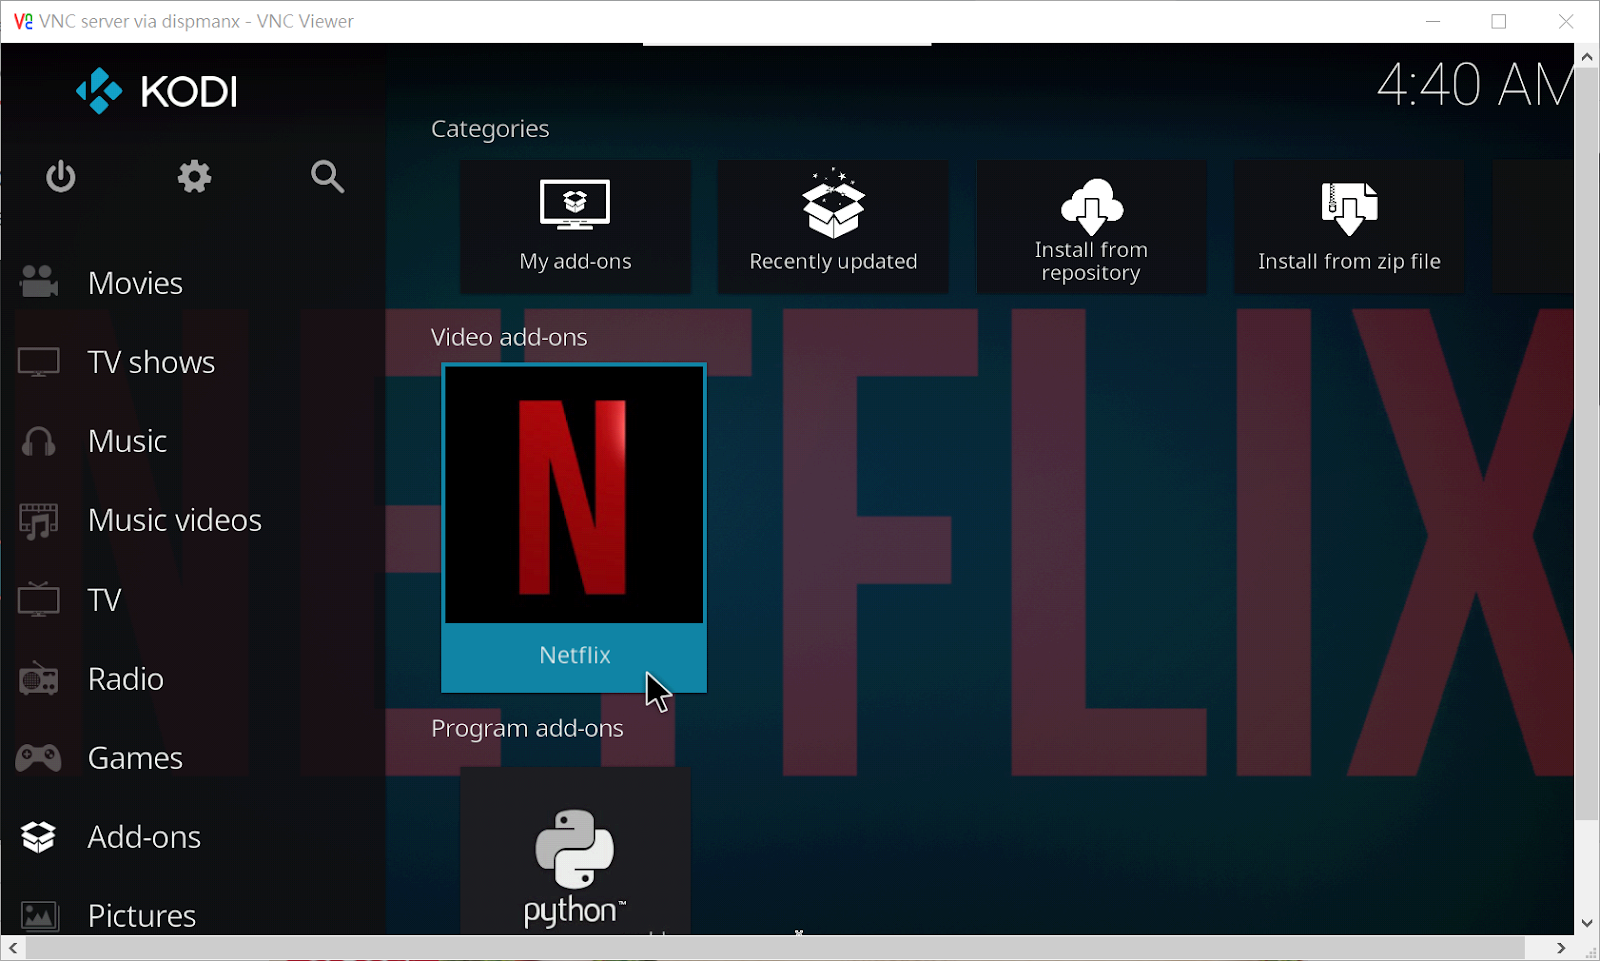Browse the Pictures section
The image size is (1600, 961).
click(x=141, y=915)
